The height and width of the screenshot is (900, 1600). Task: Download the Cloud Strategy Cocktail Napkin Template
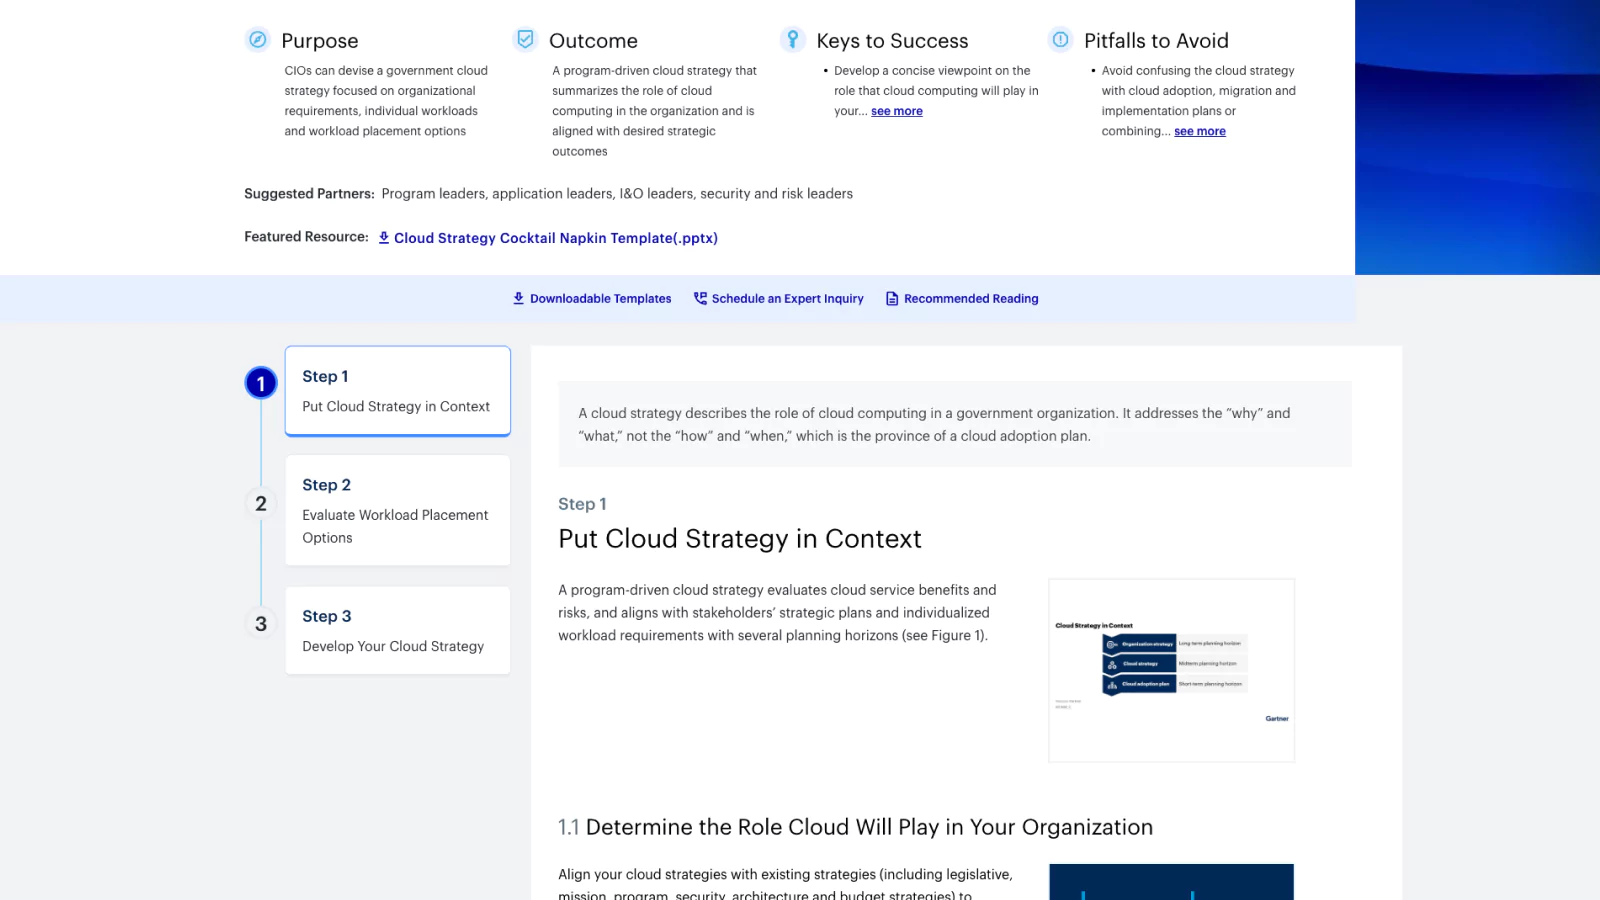click(x=555, y=238)
